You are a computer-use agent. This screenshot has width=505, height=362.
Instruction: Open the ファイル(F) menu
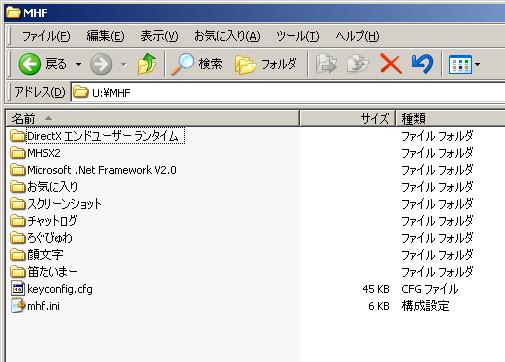click(x=46, y=36)
